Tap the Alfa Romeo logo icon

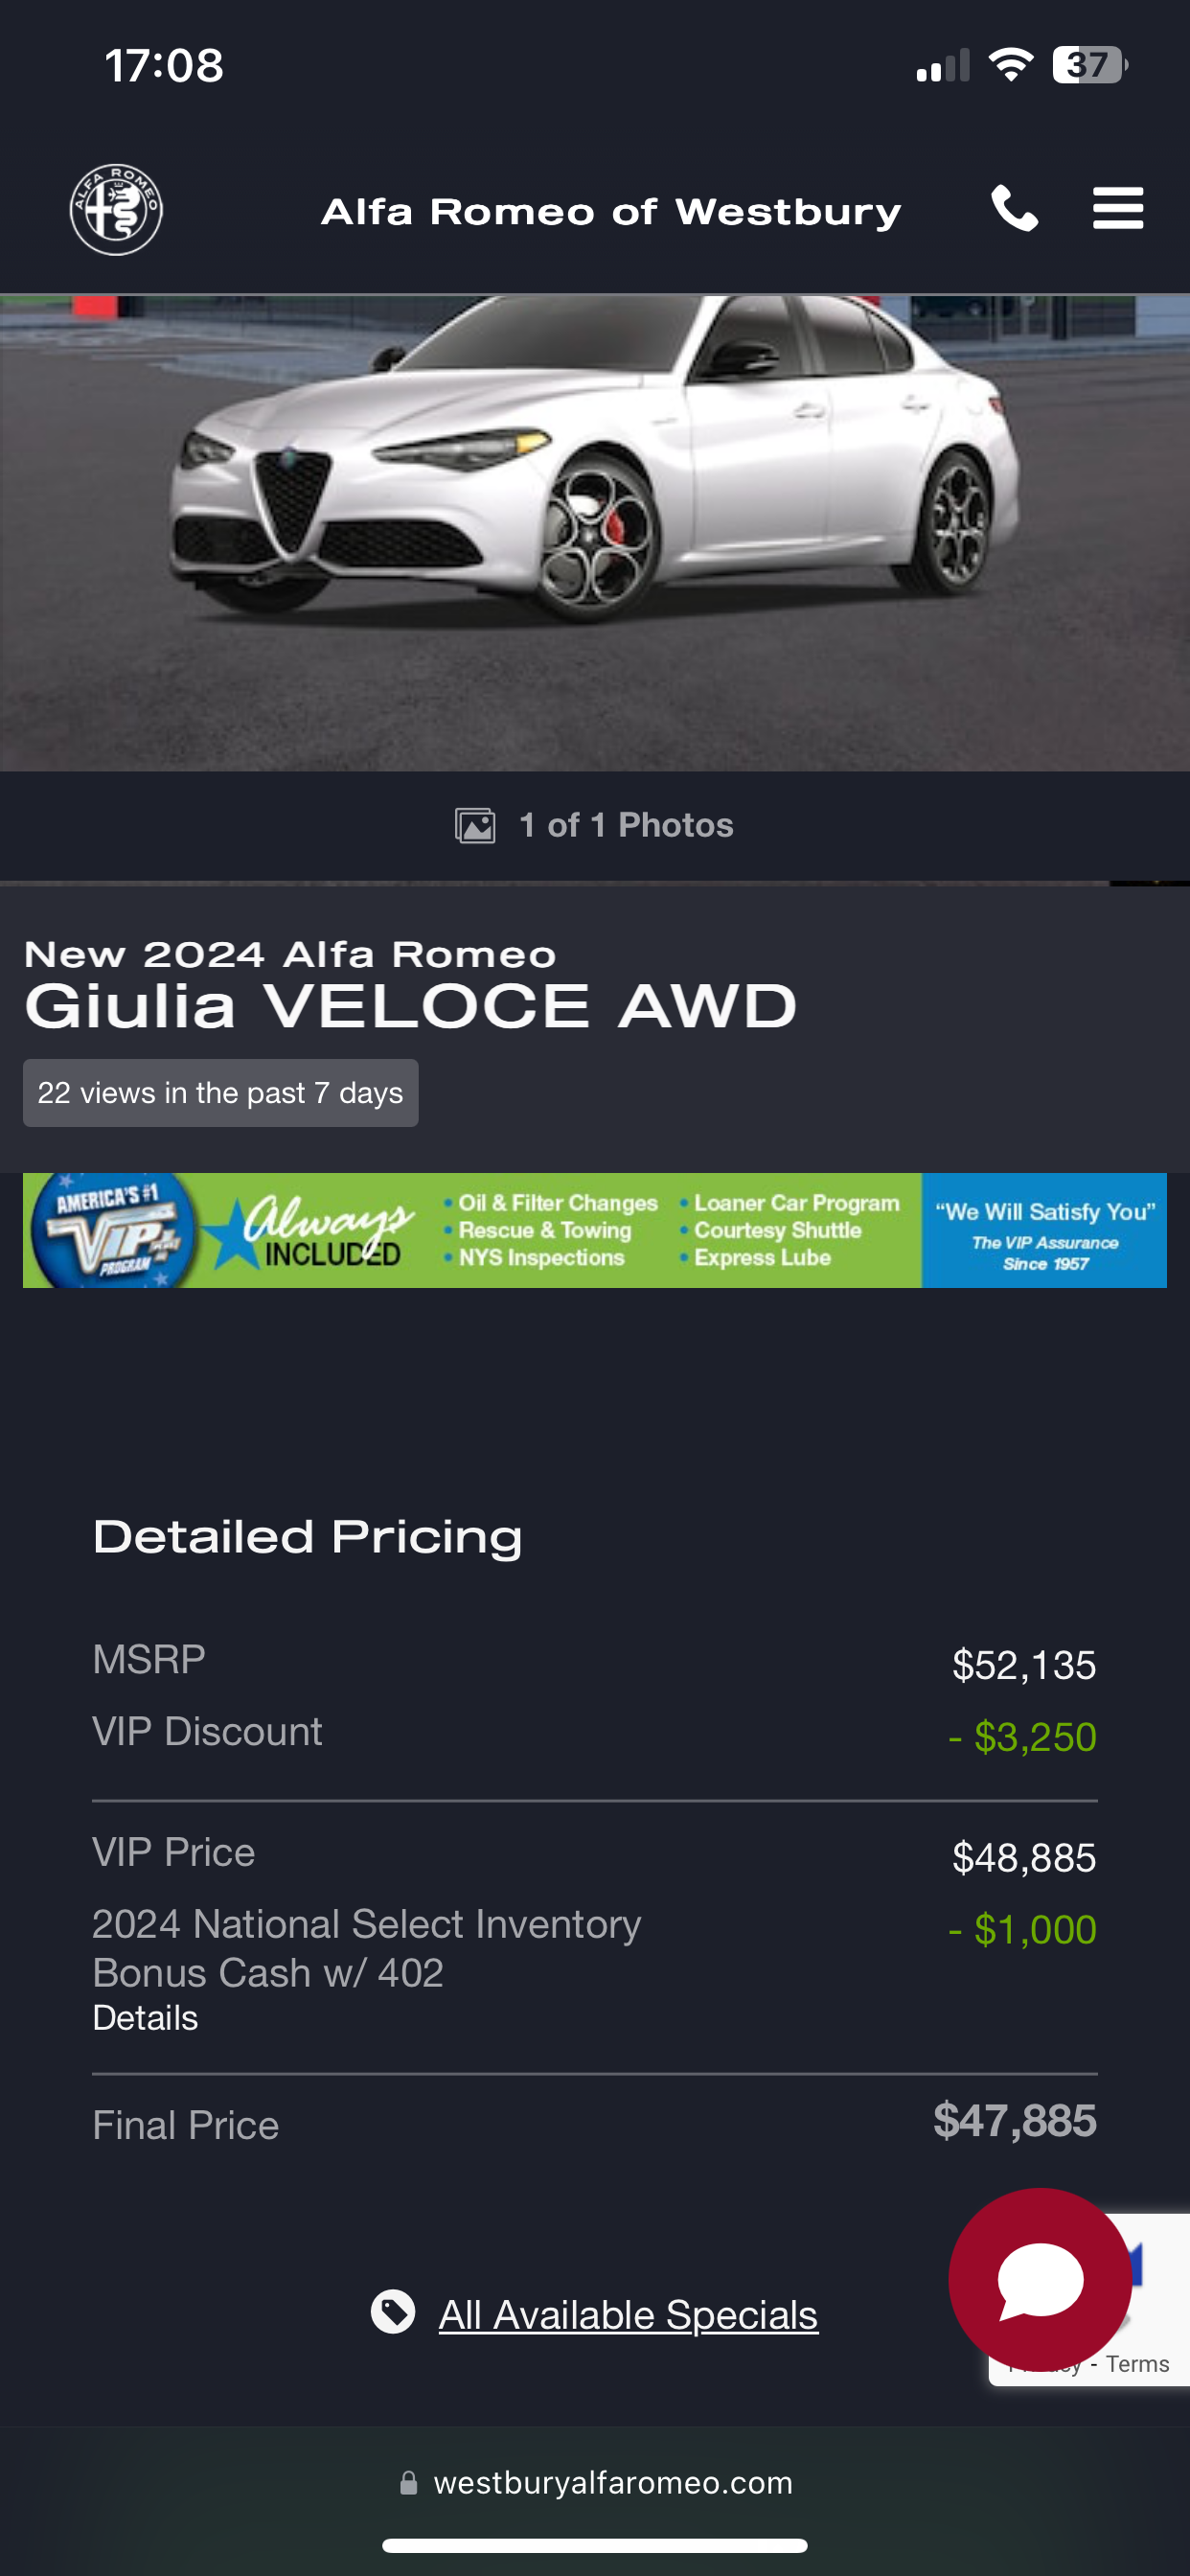[x=116, y=210]
